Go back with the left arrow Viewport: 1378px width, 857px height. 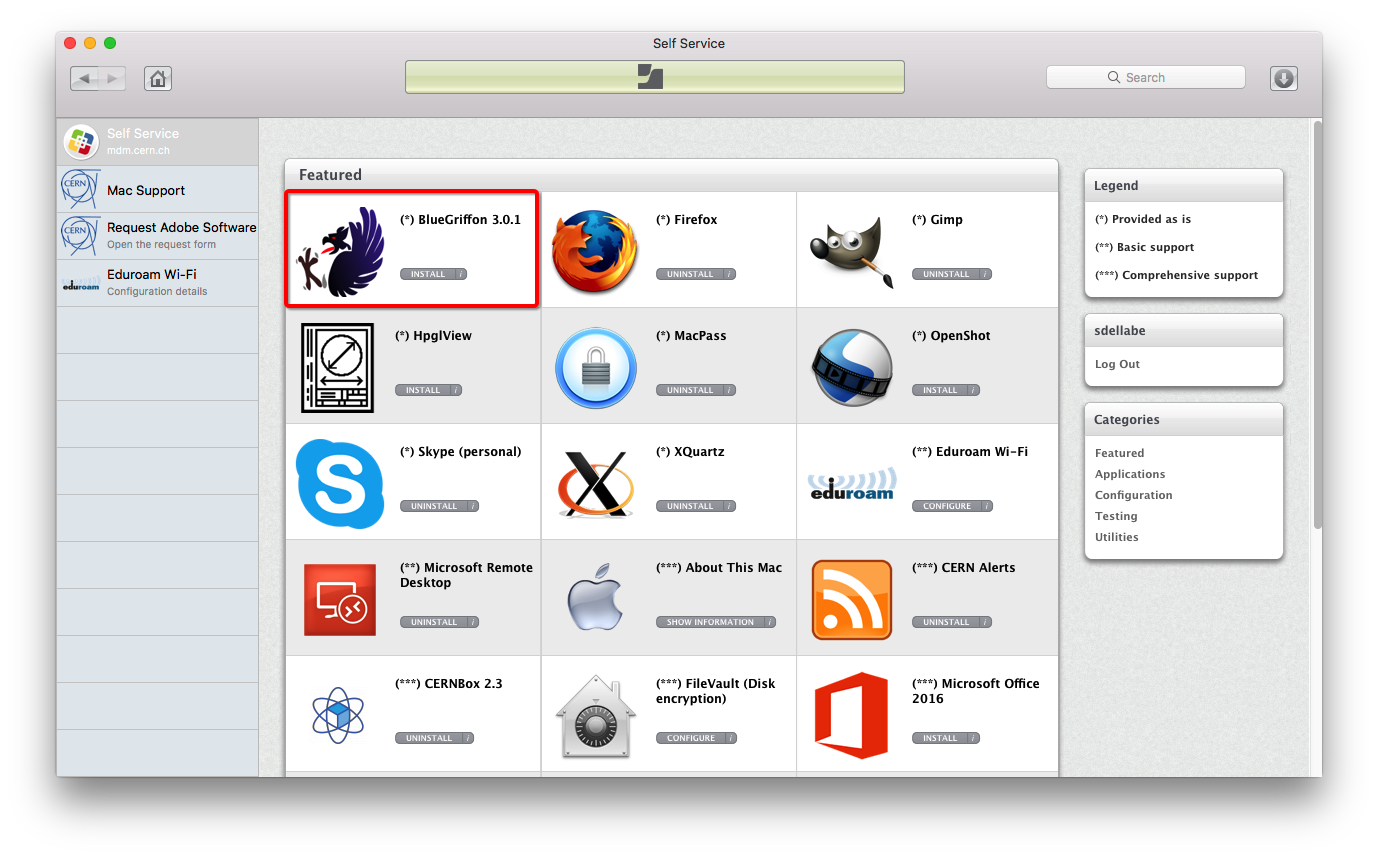[84, 78]
